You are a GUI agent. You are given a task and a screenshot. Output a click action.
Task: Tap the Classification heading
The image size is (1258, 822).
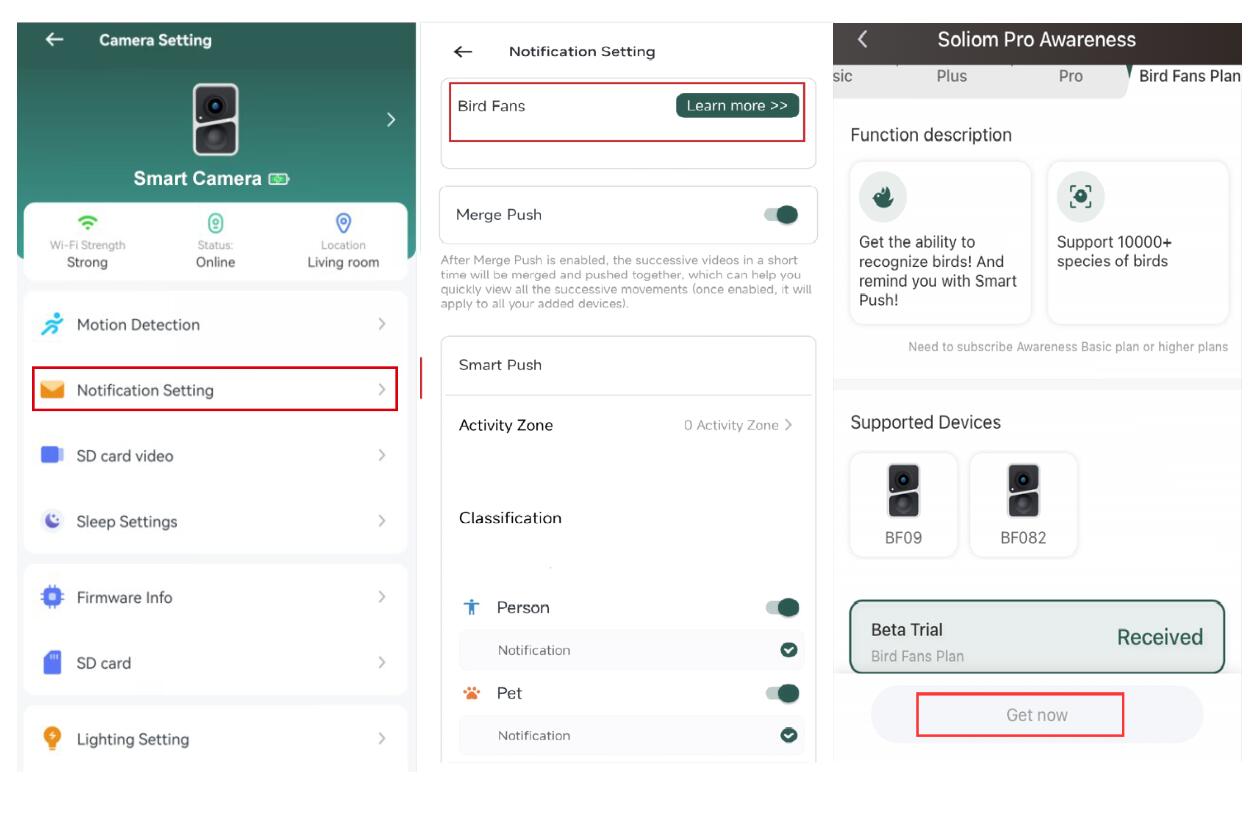510,518
